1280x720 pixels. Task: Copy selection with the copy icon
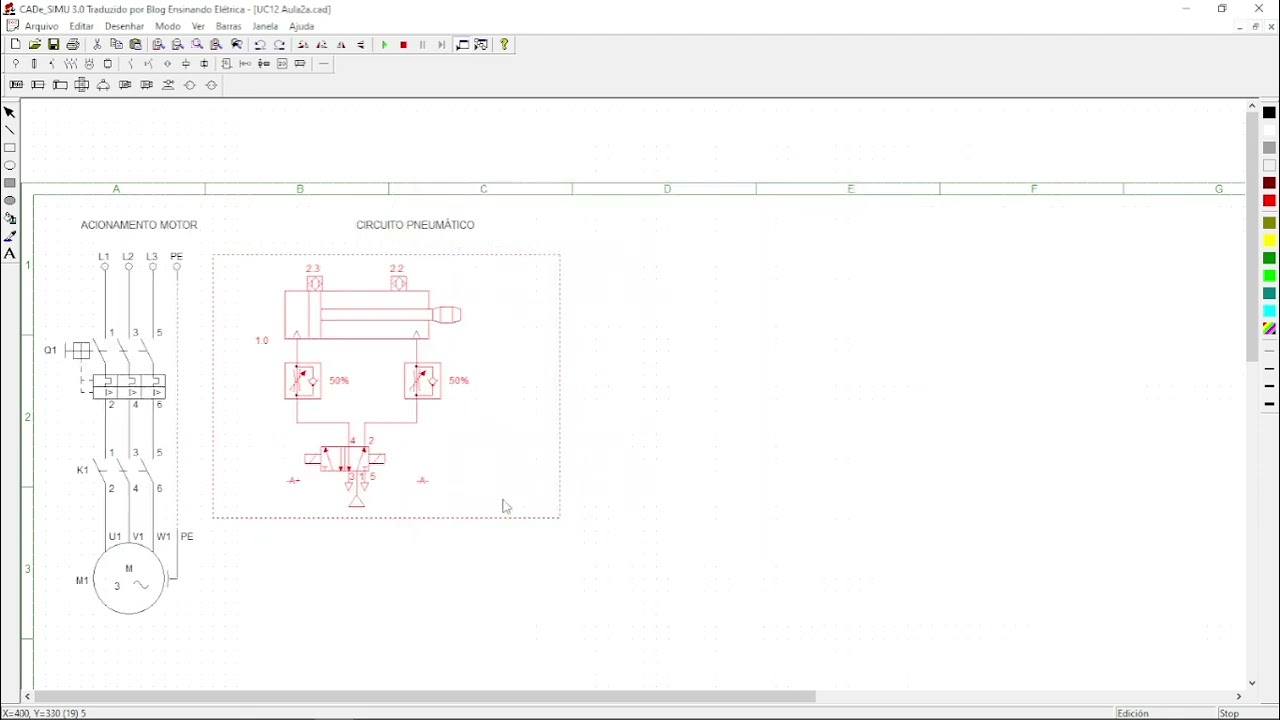[x=116, y=45]
